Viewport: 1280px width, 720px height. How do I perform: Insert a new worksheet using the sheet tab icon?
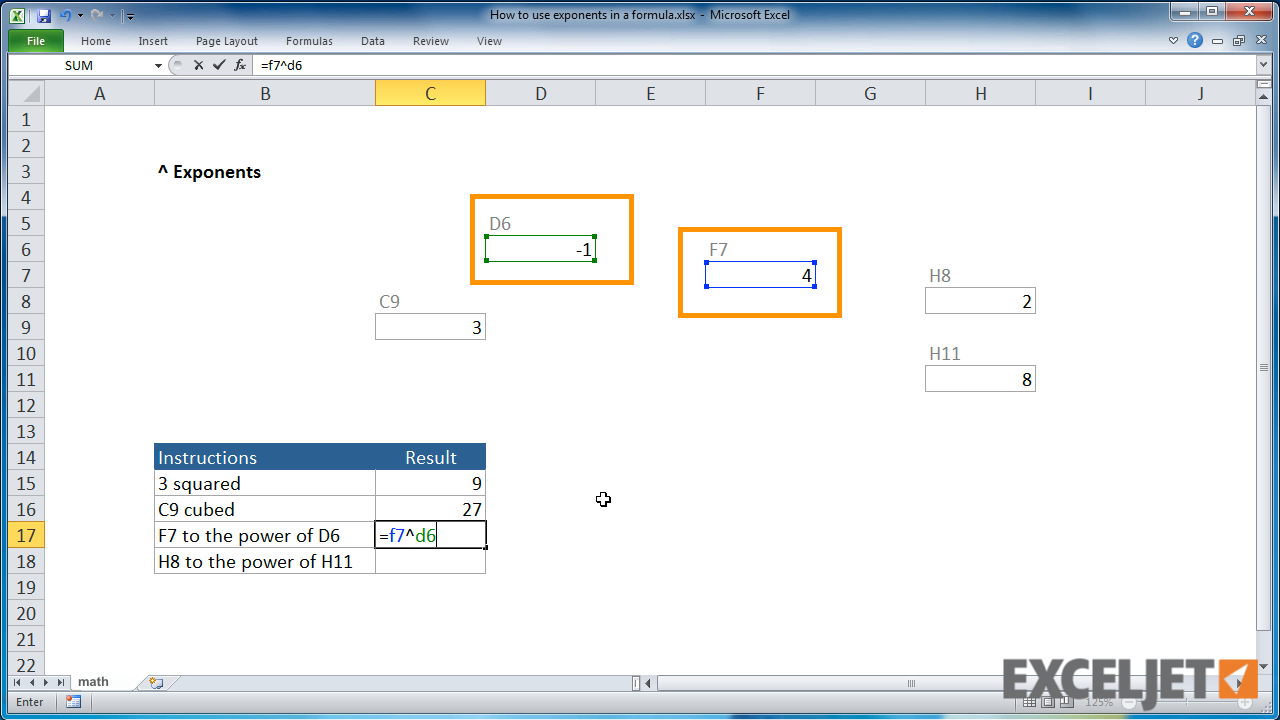(x=156, y=681)
